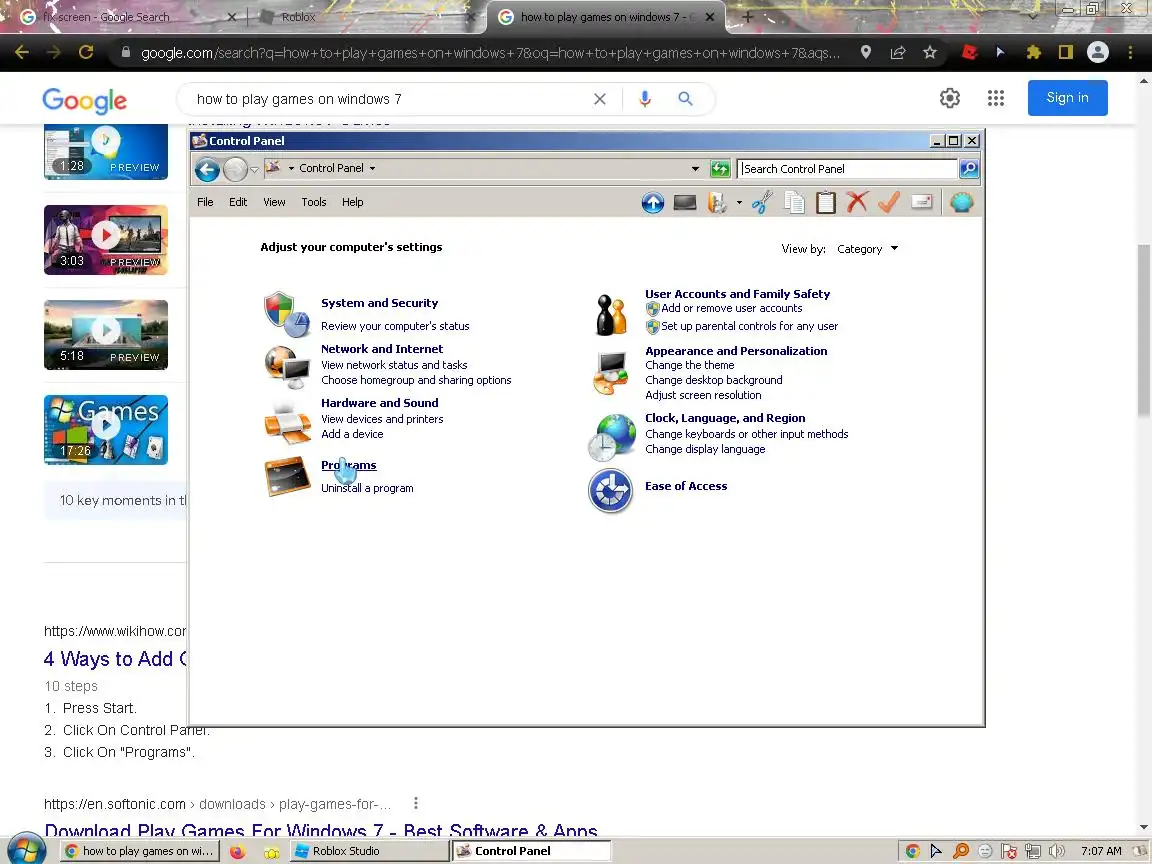Click the scissors Cut toolbar icon
Screen dimensions: 1152x864
[x=762, y=202]
